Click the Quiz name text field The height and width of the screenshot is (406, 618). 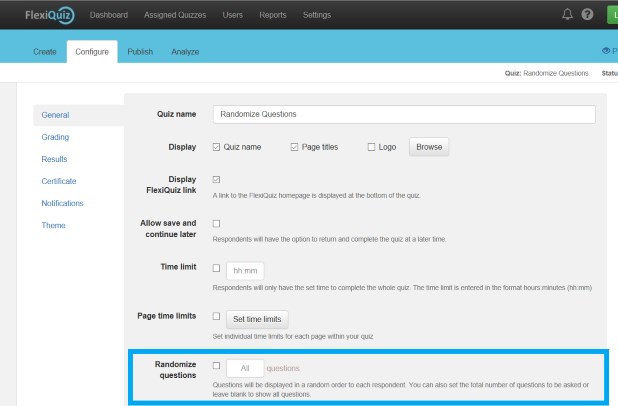[404, 114]
